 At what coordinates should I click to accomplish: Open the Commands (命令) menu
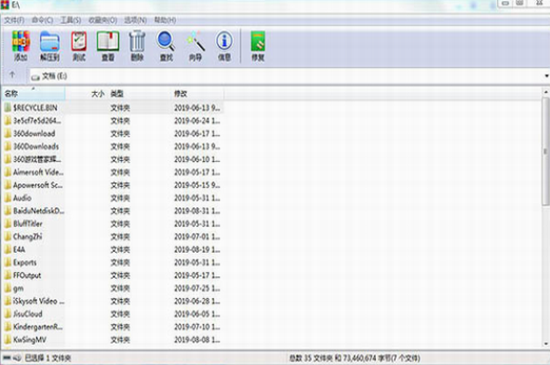[x=42, y=20]
